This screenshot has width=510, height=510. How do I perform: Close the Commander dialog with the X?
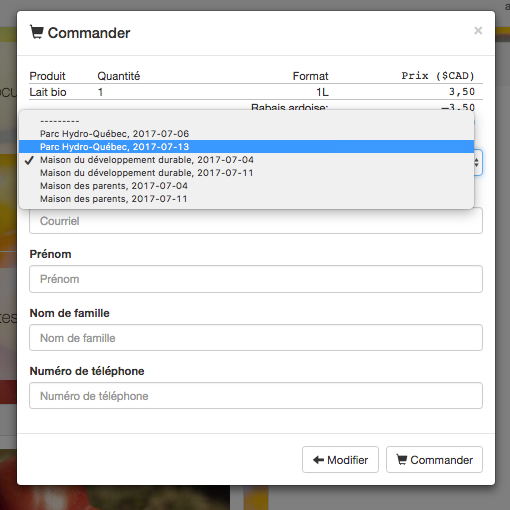[x=478, y=31]
